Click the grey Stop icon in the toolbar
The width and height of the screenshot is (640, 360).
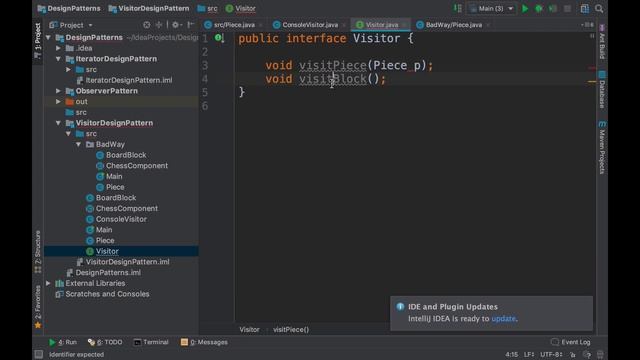pyautogui.click(x=567, y=9)
